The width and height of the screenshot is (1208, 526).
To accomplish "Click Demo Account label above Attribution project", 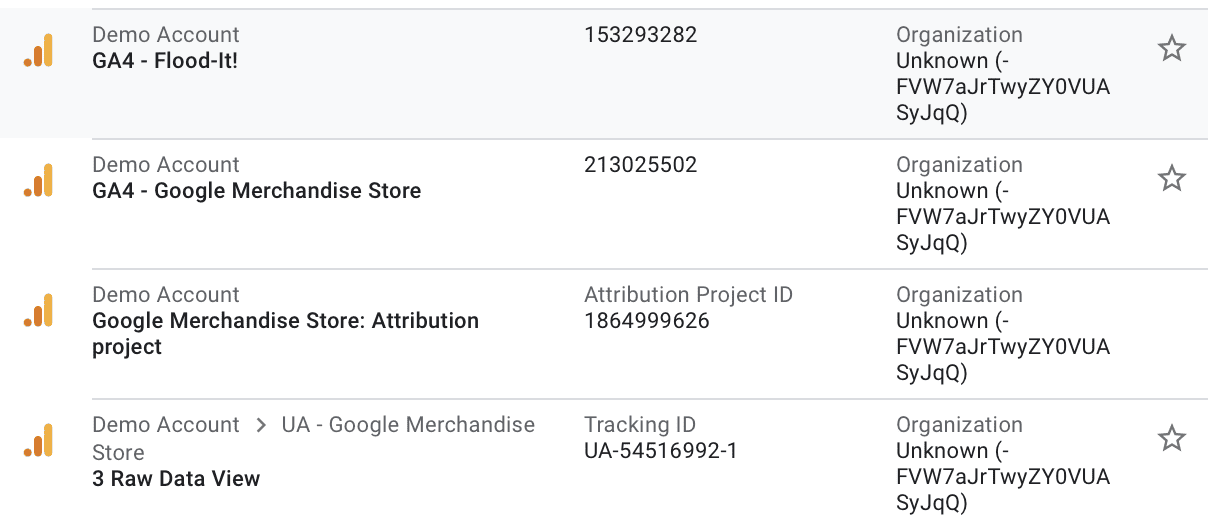I will click(x=166, y=295).
